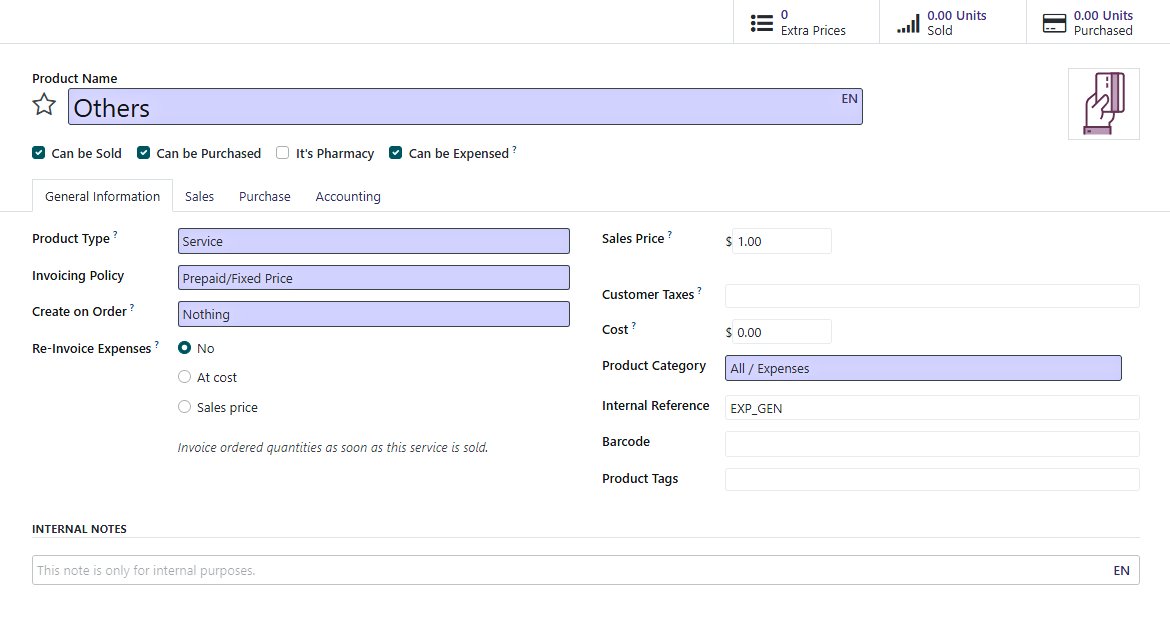Click EN language badge in internal notes
Screen dimensions: 1170x635
(1121, 571)
